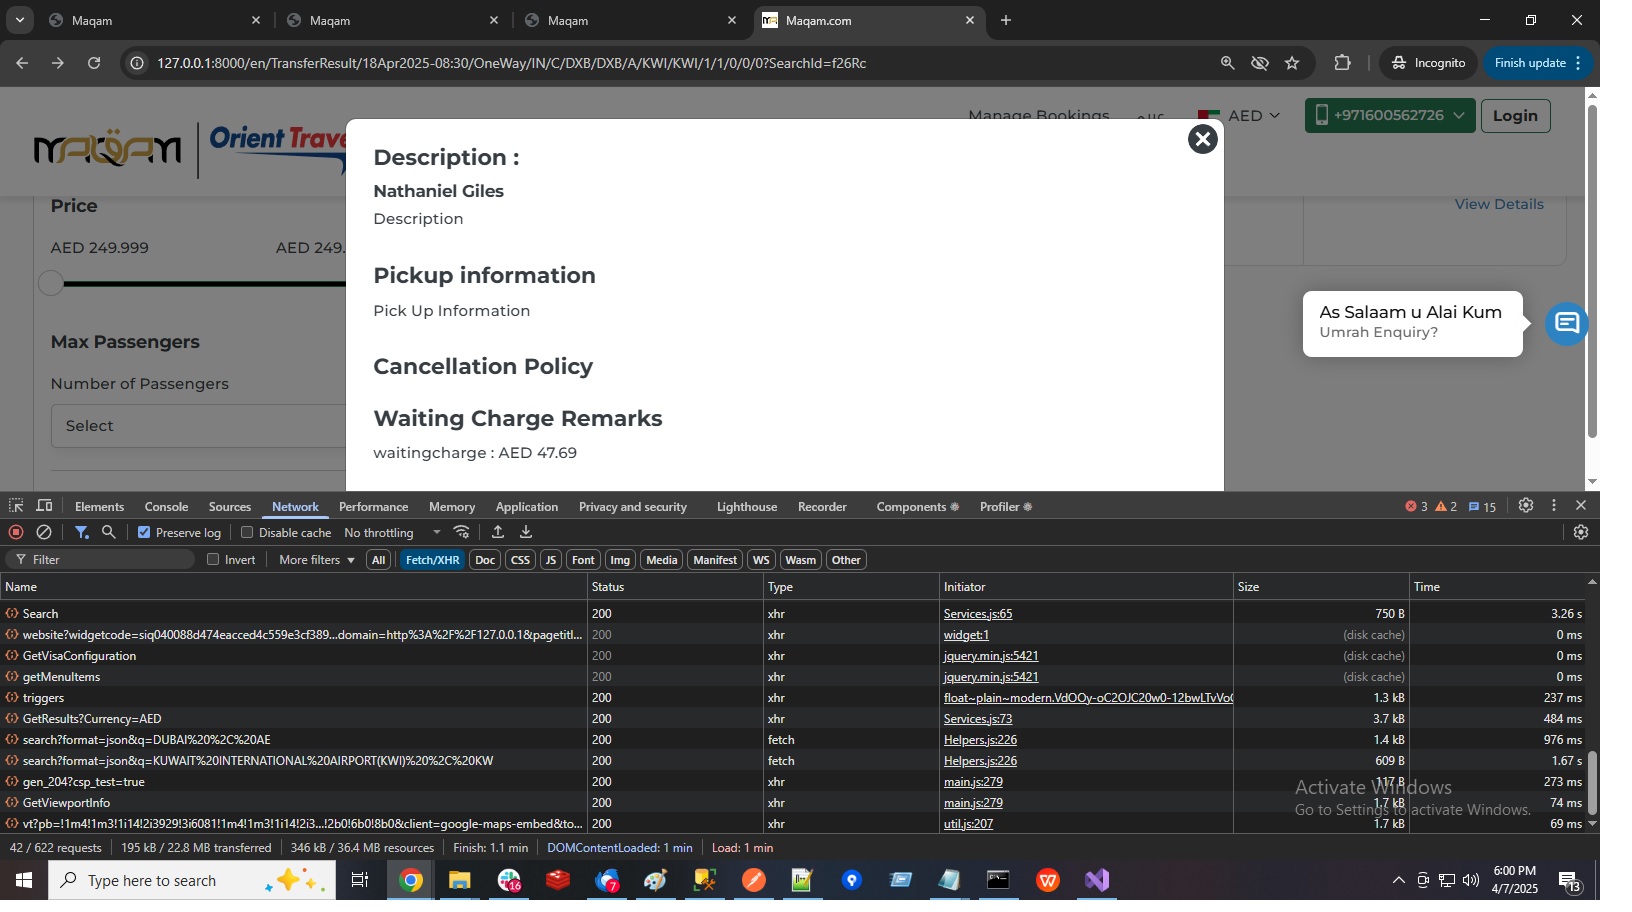Open the chat bubble widget
The image size is (1632, 912).
click(x=1566, y=324)
